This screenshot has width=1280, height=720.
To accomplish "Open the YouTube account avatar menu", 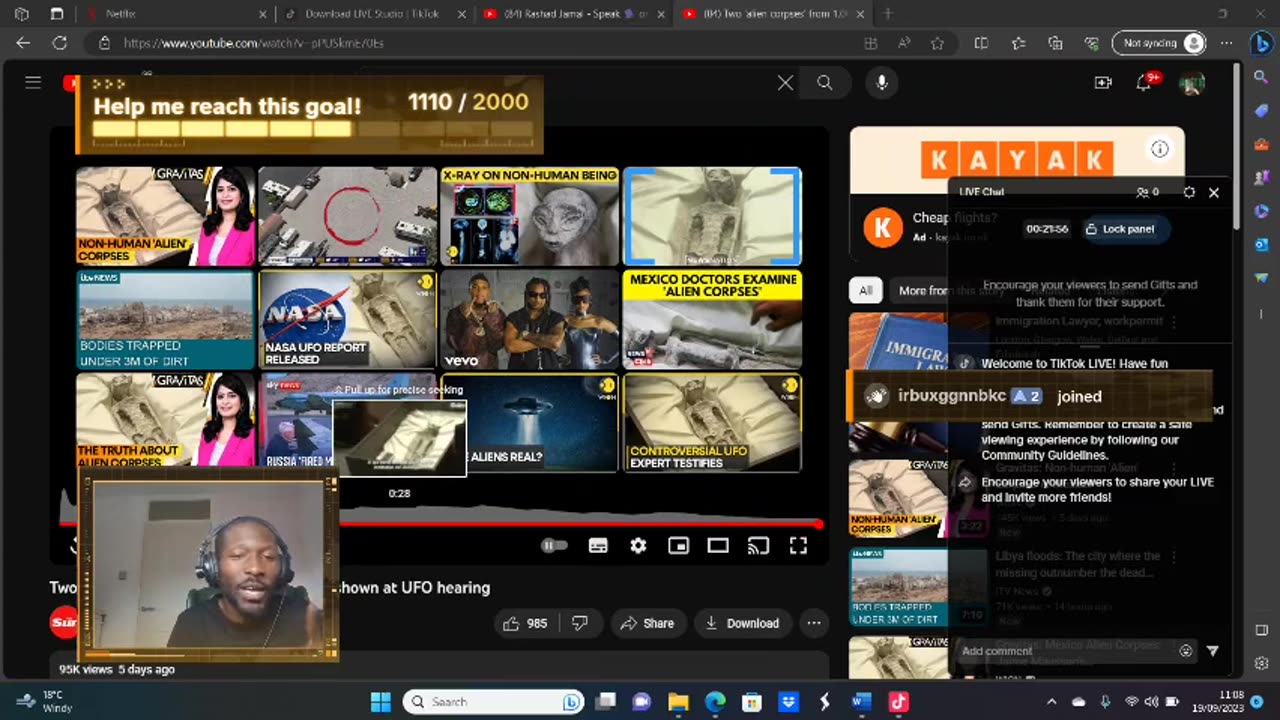I will (x=1191, y=83).
